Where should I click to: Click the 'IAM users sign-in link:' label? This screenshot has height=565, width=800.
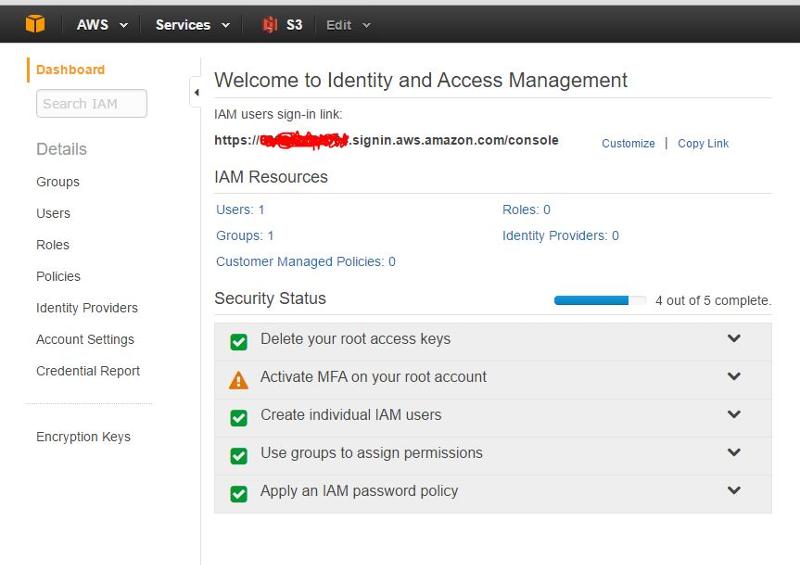[x=278, y=114]
